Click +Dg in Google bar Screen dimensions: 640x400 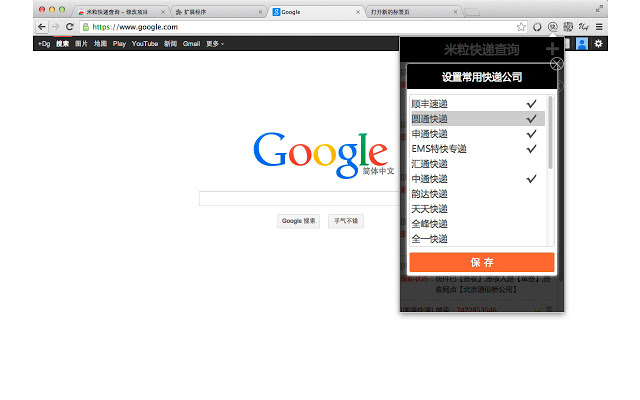(x=44, y=44)
